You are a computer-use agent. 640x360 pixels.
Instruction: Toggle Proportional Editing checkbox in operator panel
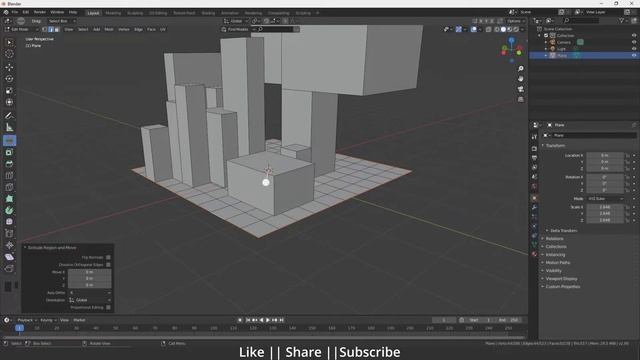pos(108,307)
